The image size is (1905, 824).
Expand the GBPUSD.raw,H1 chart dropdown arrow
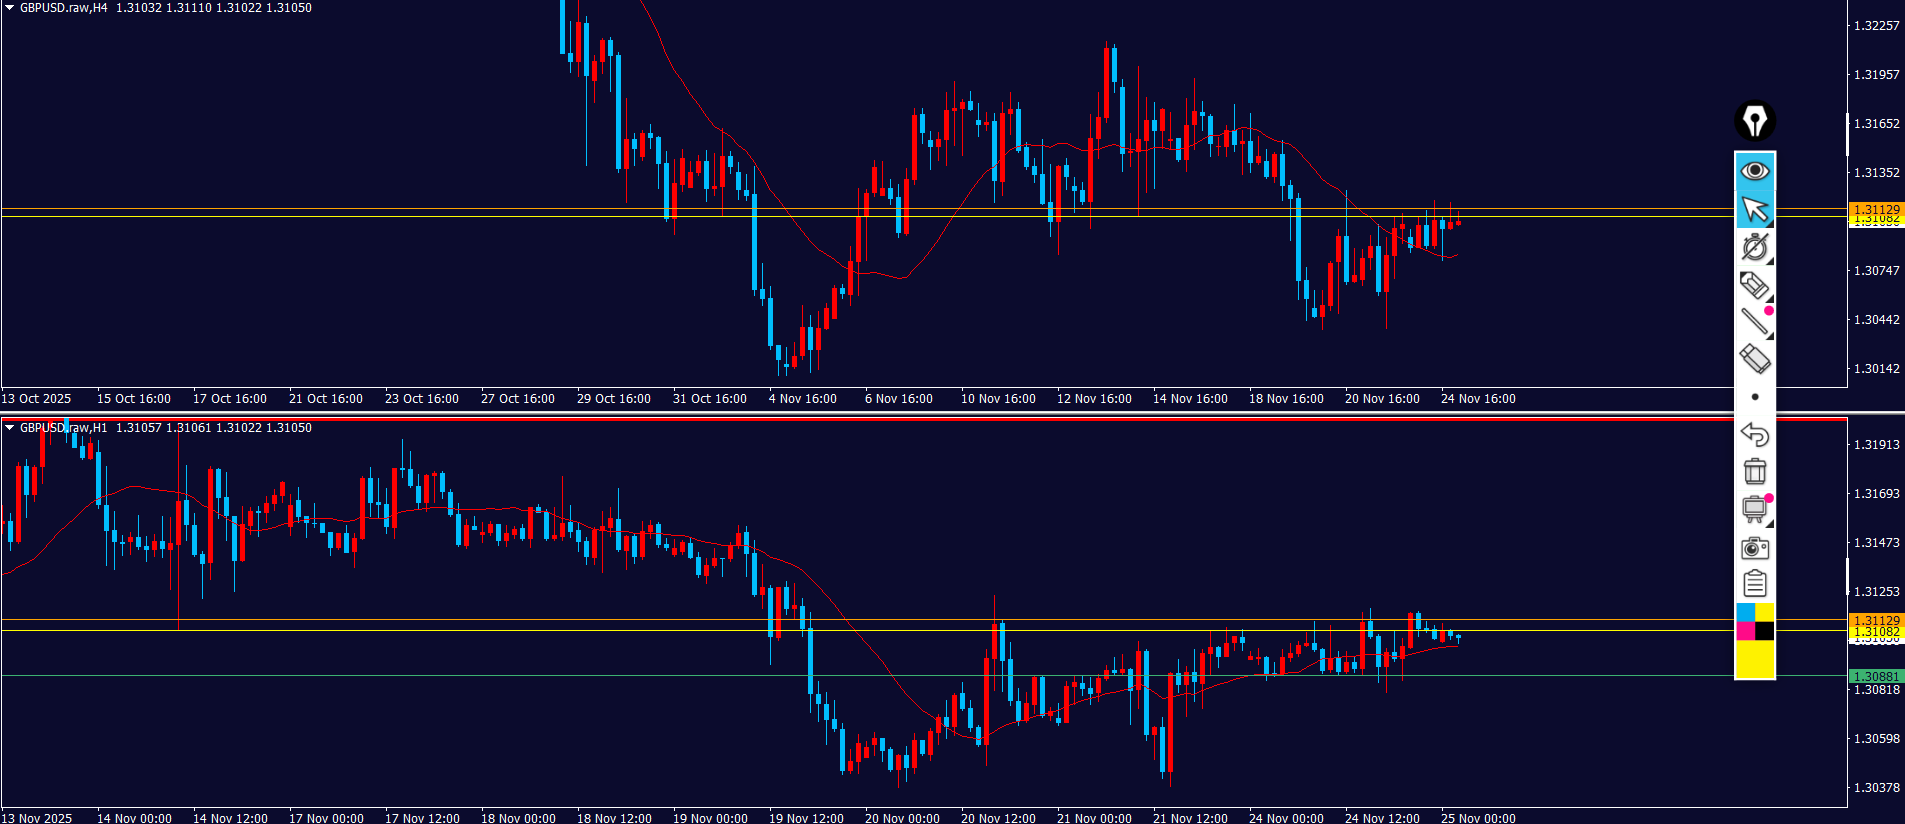(9, 428)
